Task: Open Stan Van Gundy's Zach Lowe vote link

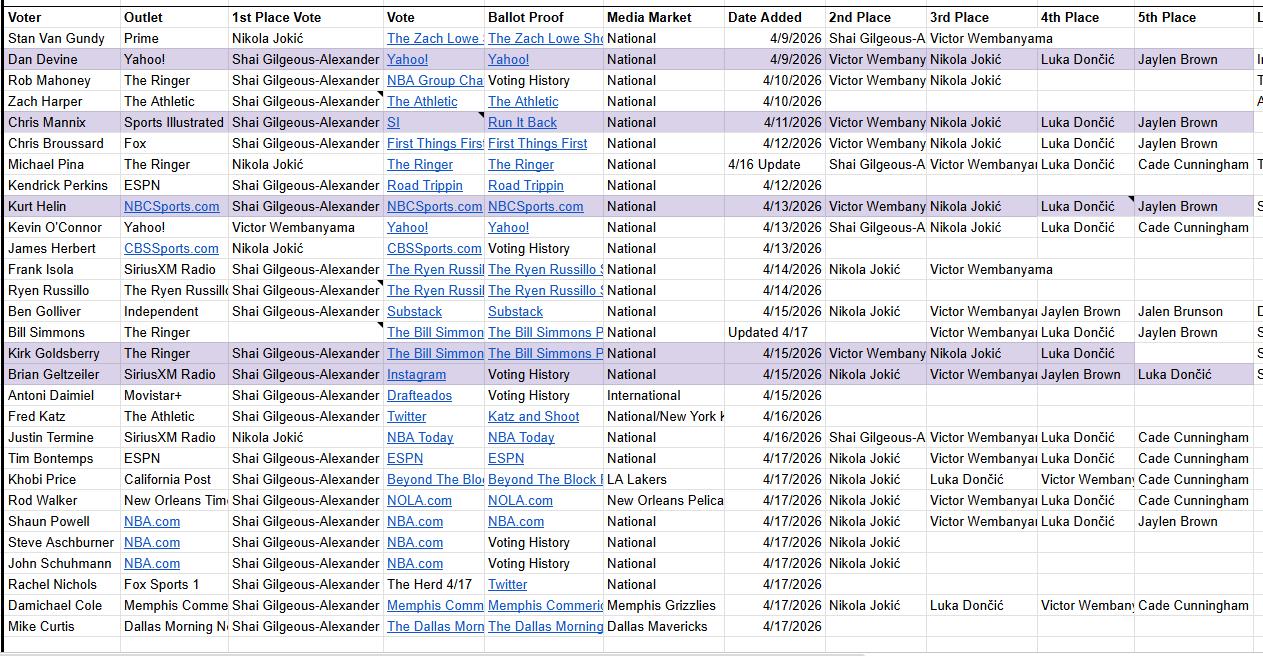Action: (435, 39)
